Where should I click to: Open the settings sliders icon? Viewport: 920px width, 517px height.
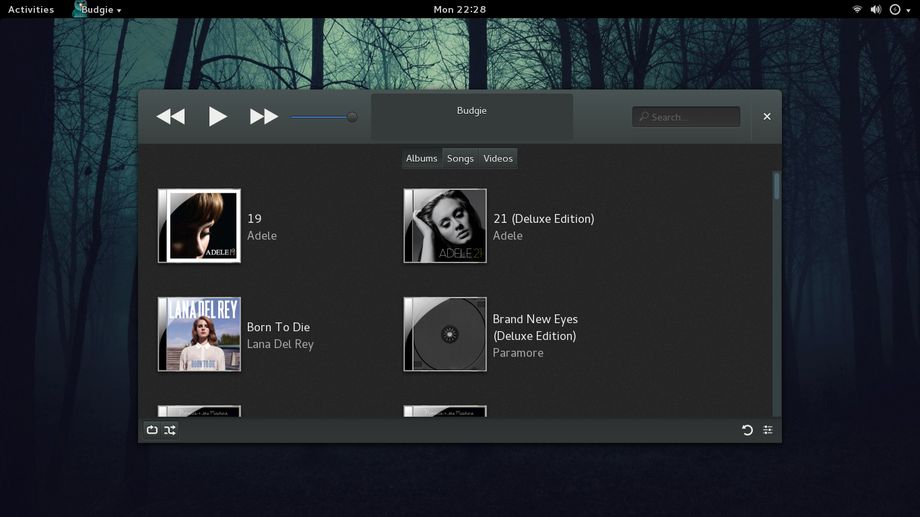coord(768,430)
